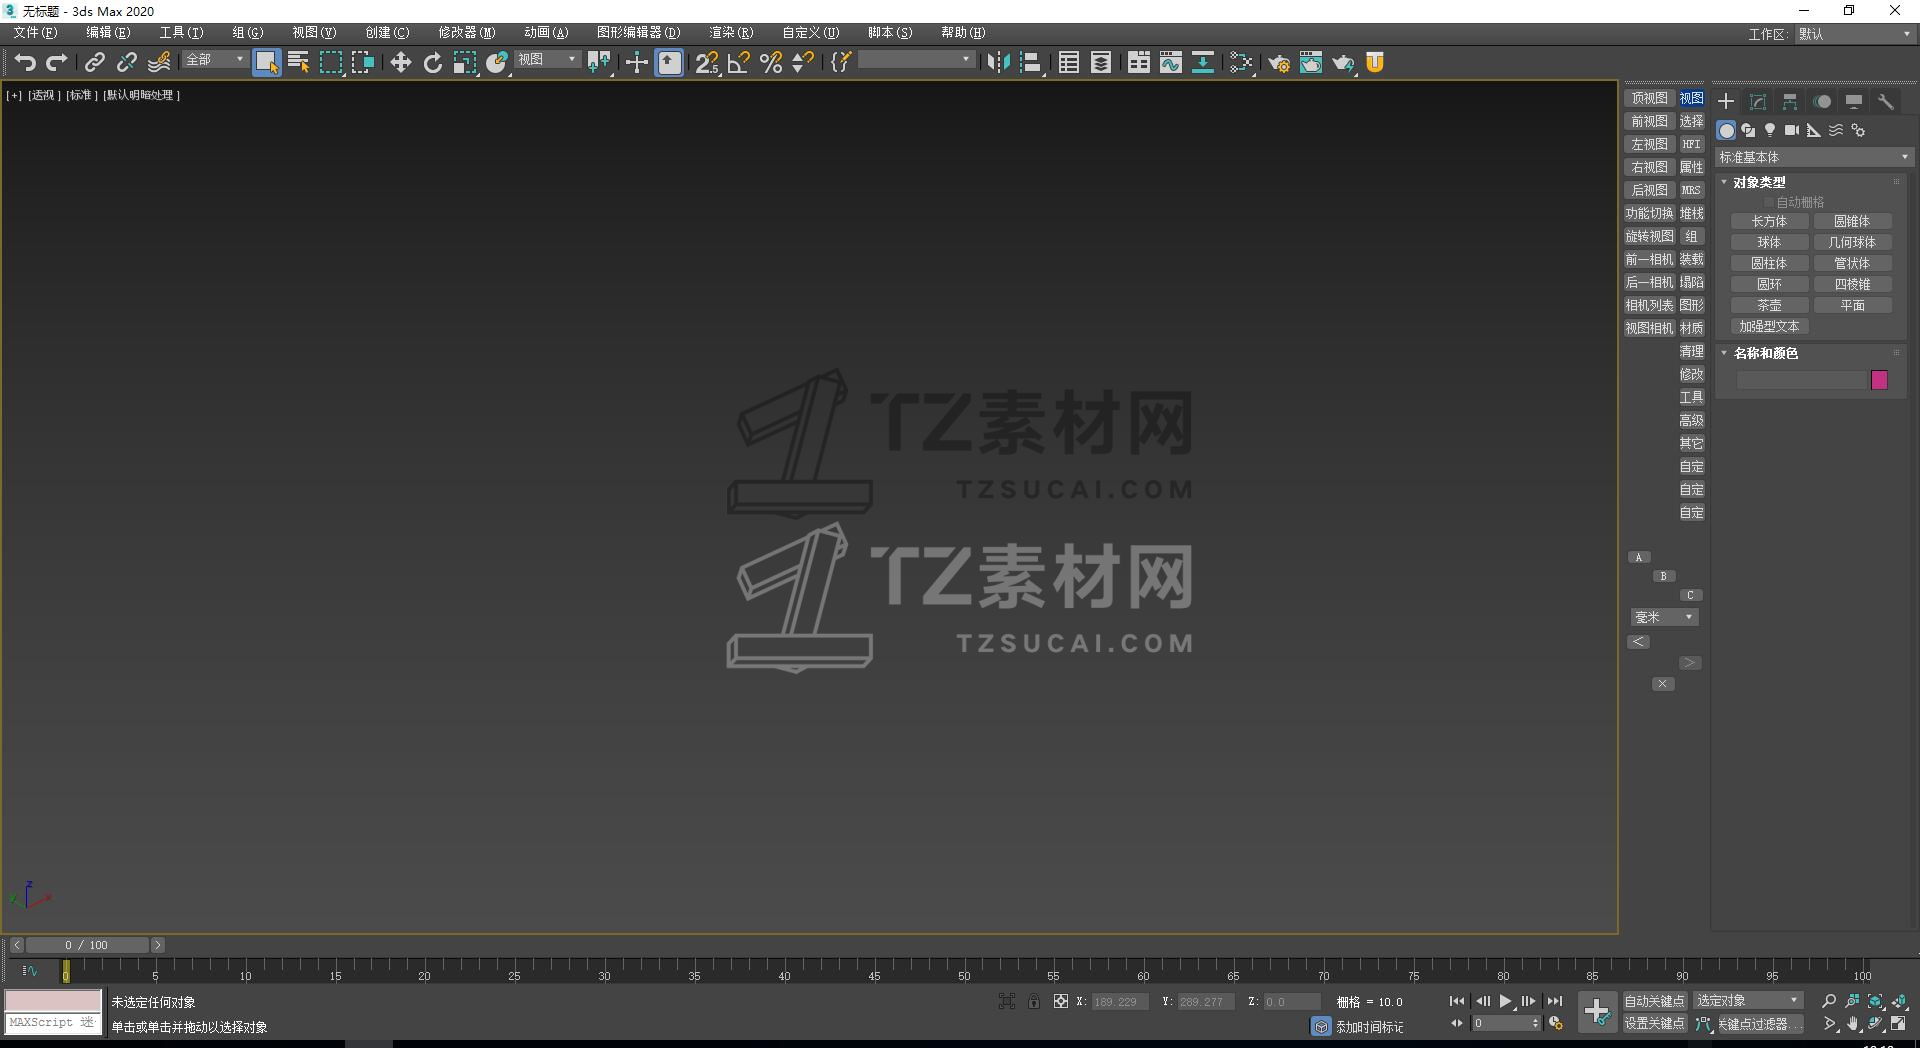The image size is (1920, 1048).
Task: Collapse the 对象类型 rollout
Action: tap(1759, 182)
